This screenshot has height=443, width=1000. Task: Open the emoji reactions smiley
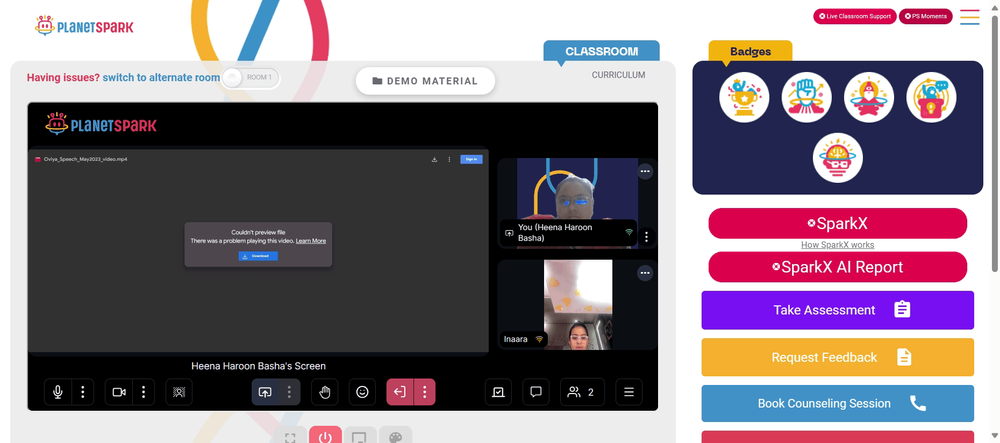[x=362, y=392]
